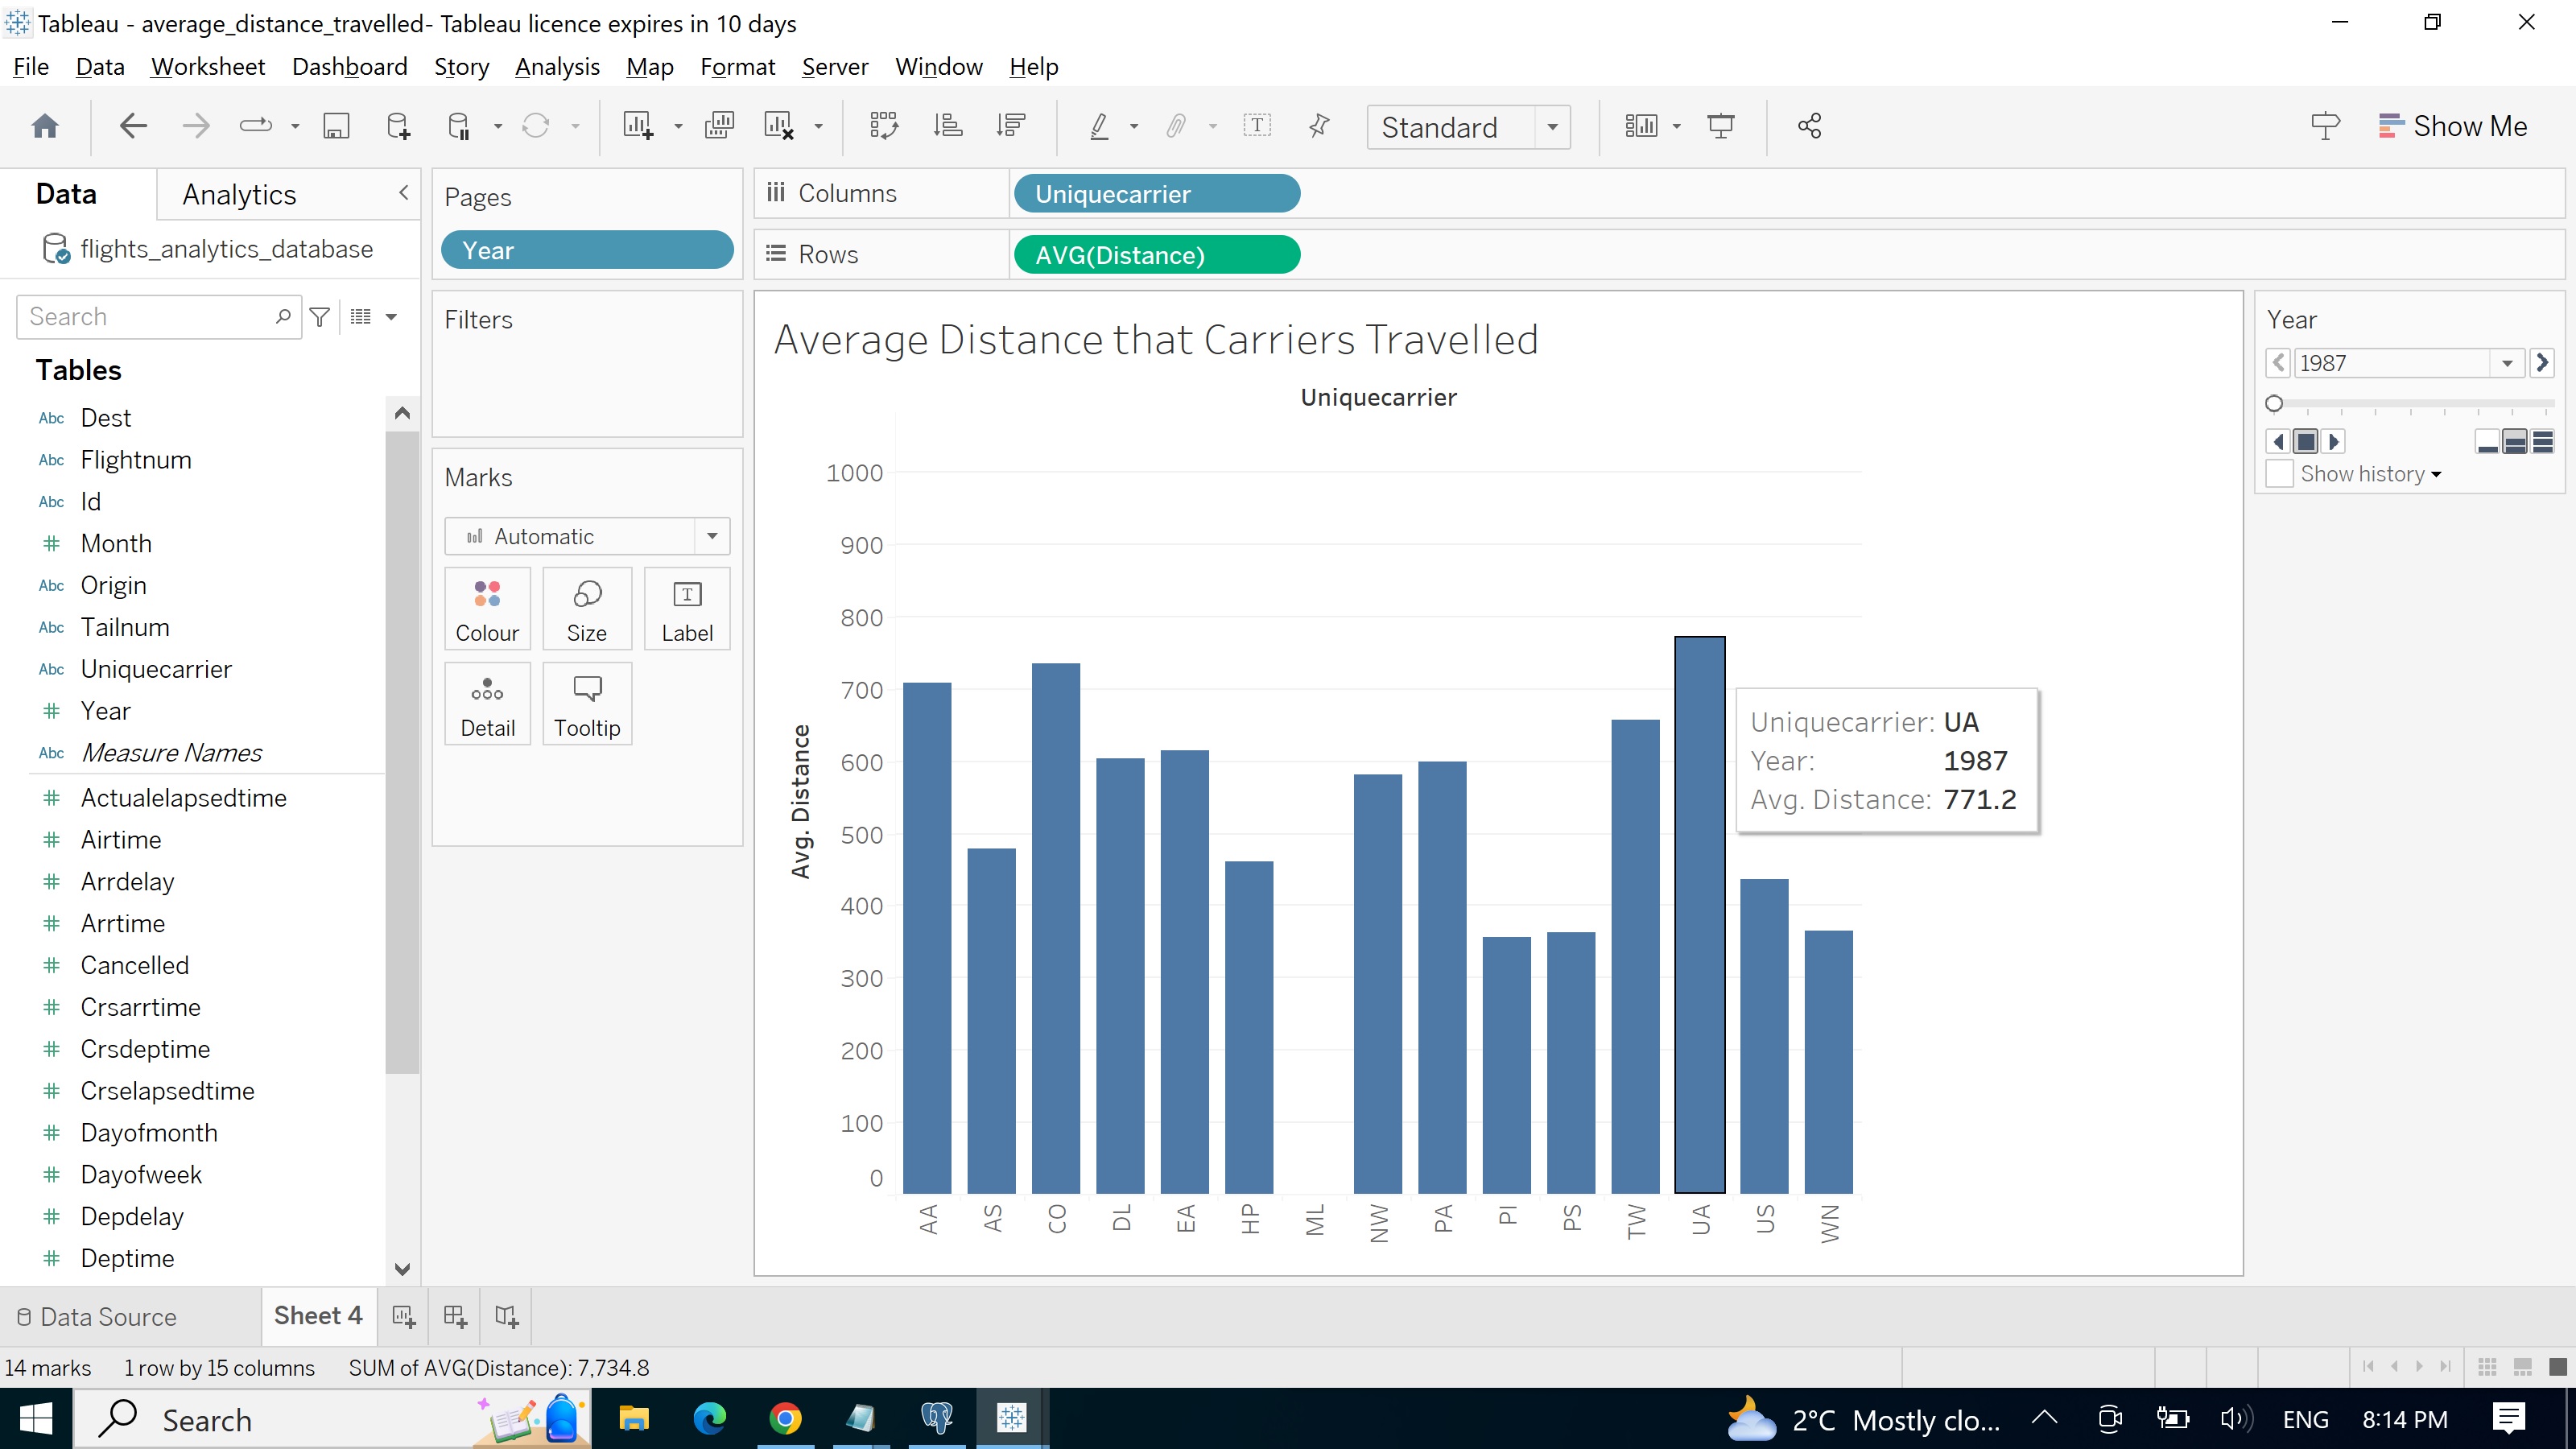Click the Presentation Mode icon
Viewport: 2576px width, 1449px height.
pos(1722,125)
